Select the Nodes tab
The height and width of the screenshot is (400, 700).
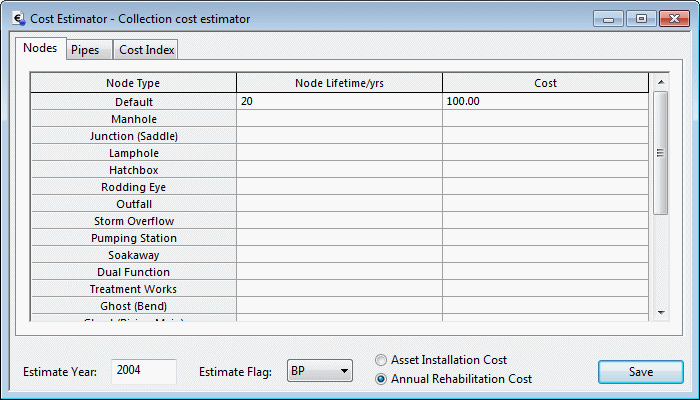pyautogui.click(x=40, y=49)
